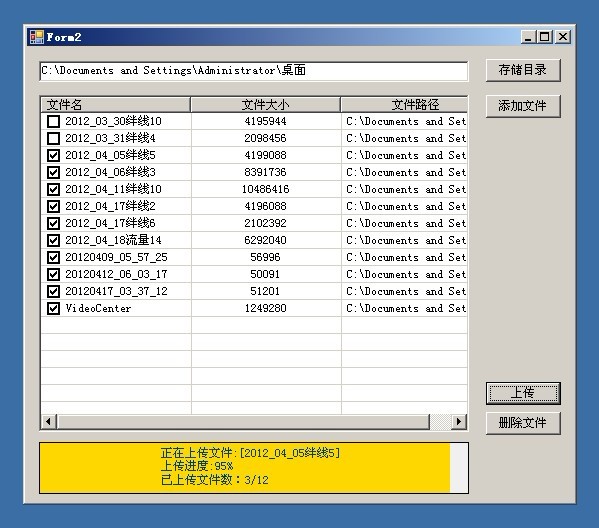The image size is (599, 528).
Task: Click the left scroll arrow of file list
Action: [x=49, y=422]
